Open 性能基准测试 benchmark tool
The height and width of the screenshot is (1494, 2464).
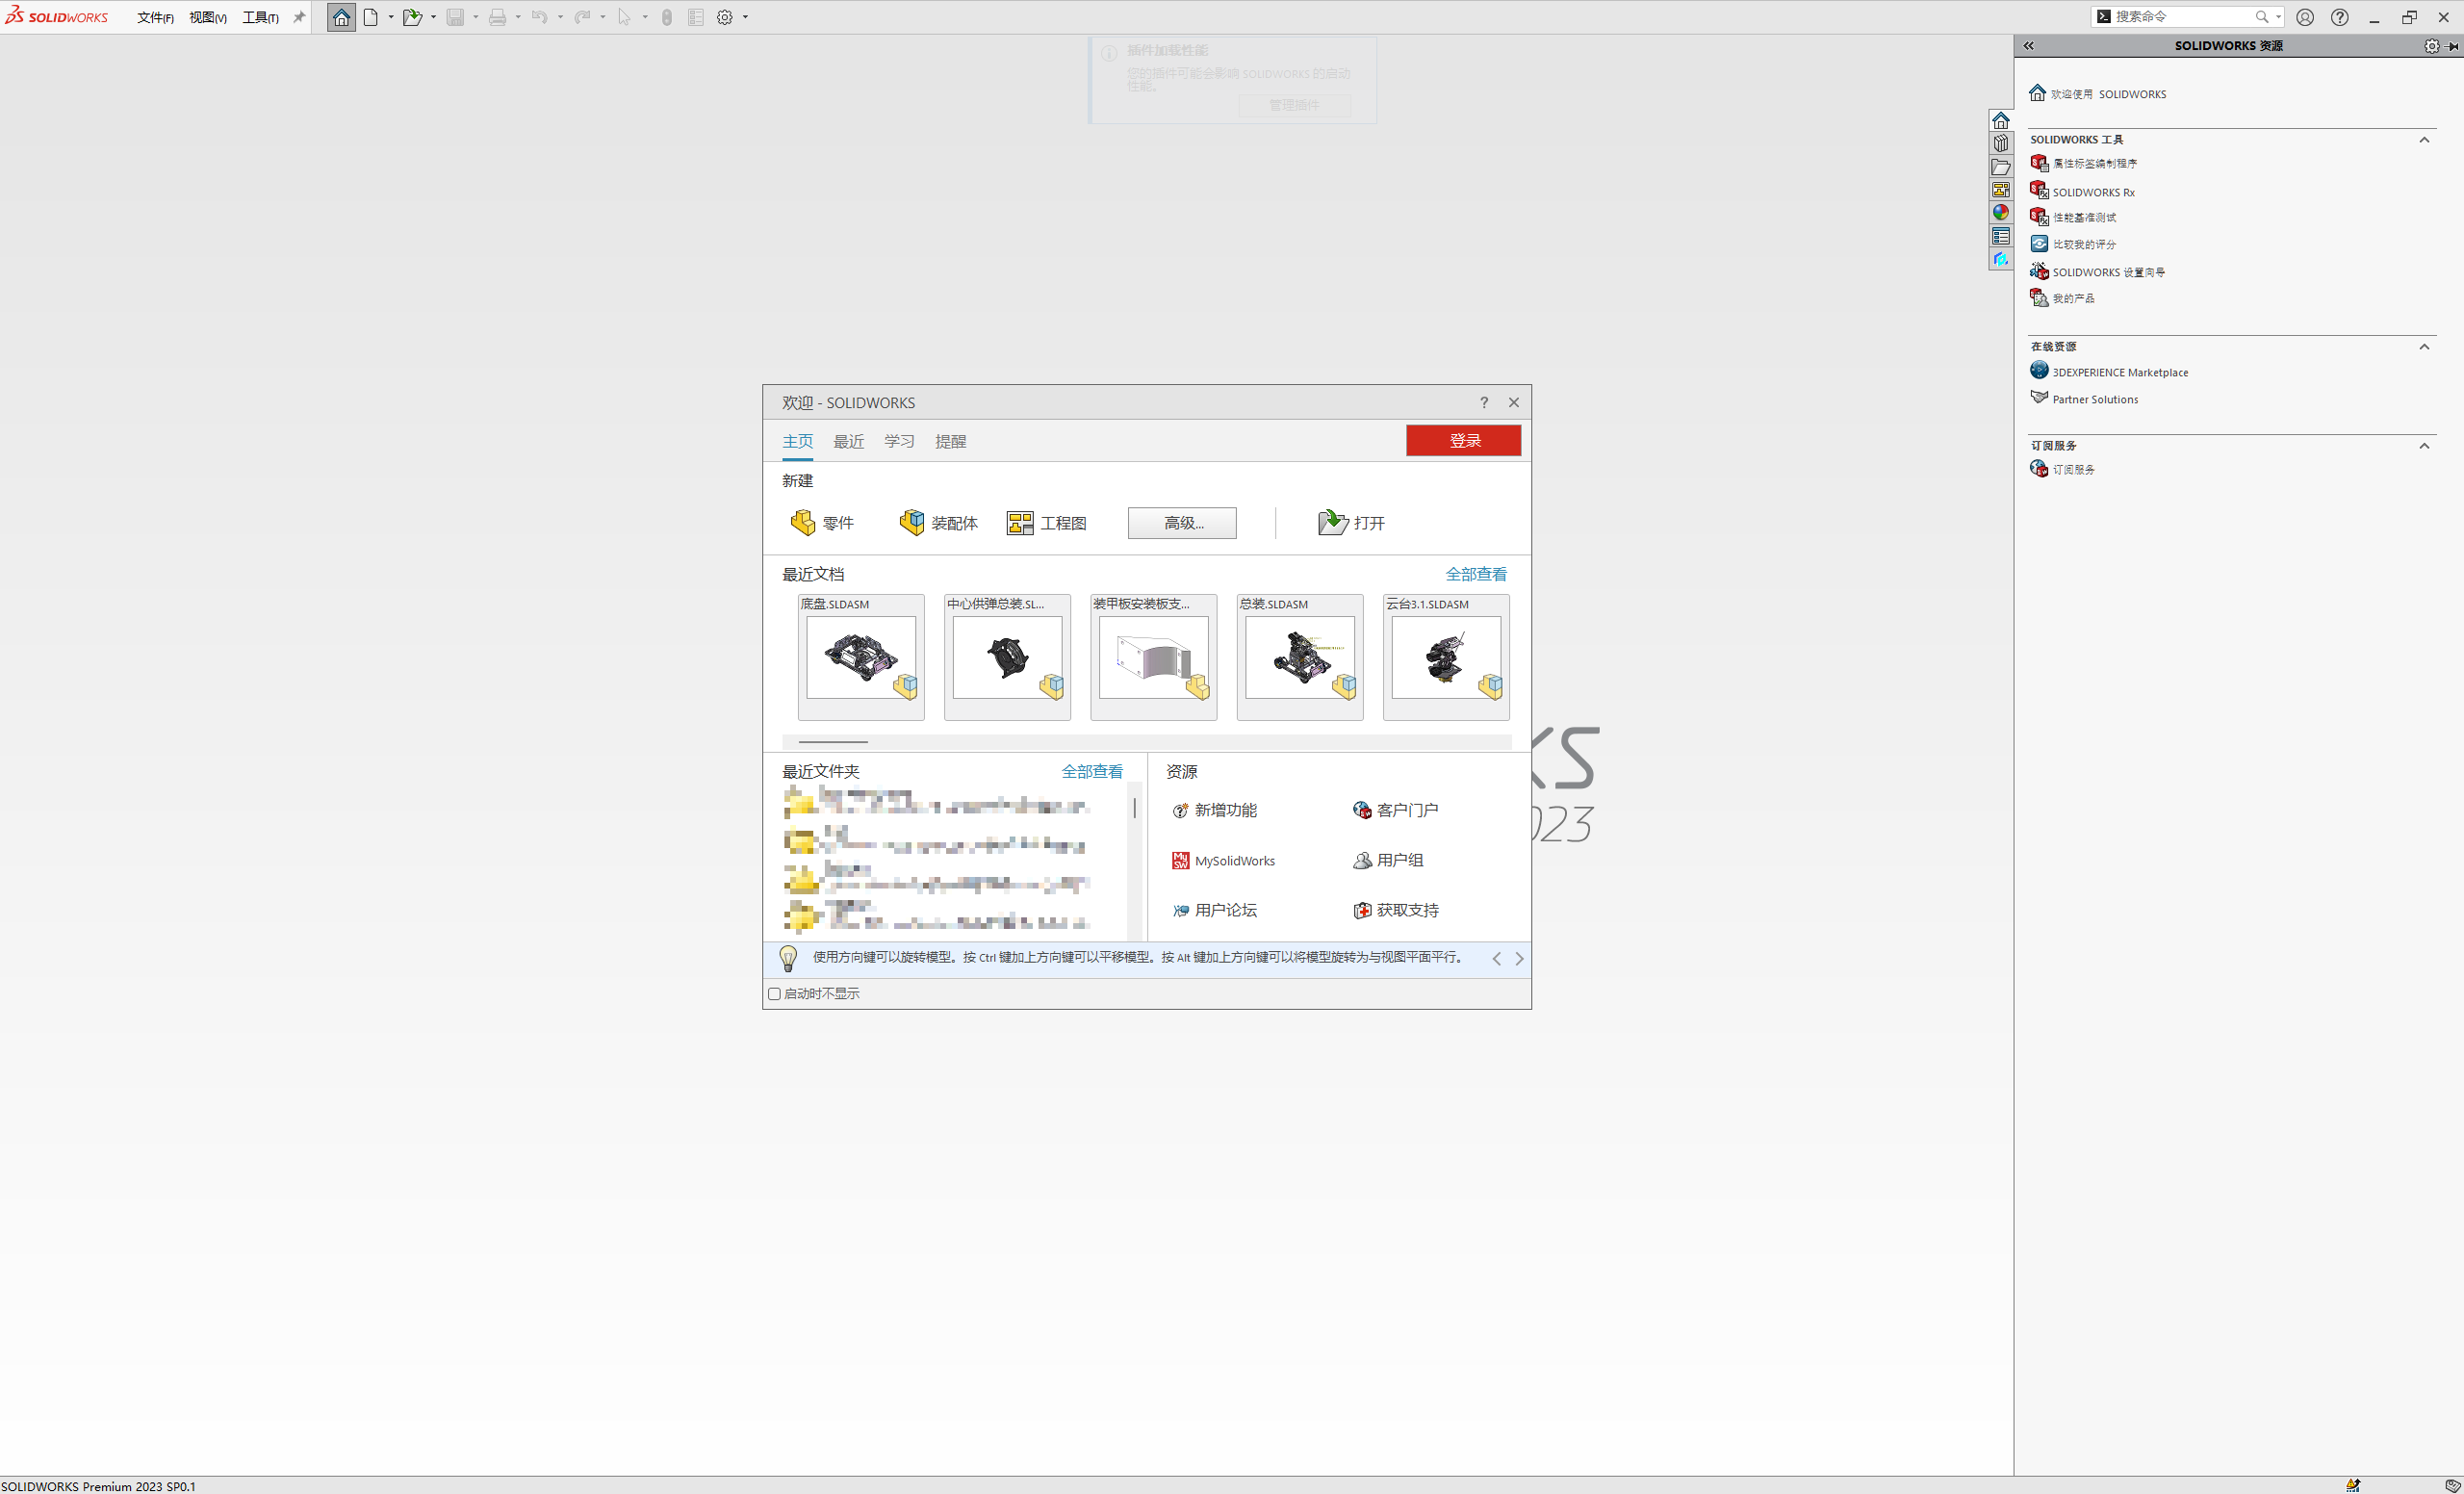click(x=2073, y=217)
